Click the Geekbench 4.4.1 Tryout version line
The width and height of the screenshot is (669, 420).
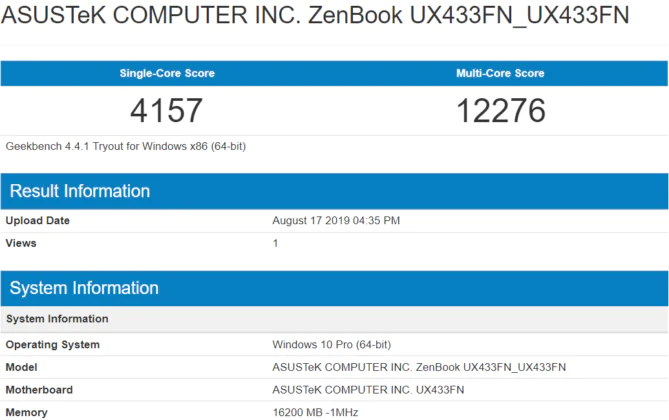(x=125, y=146)
